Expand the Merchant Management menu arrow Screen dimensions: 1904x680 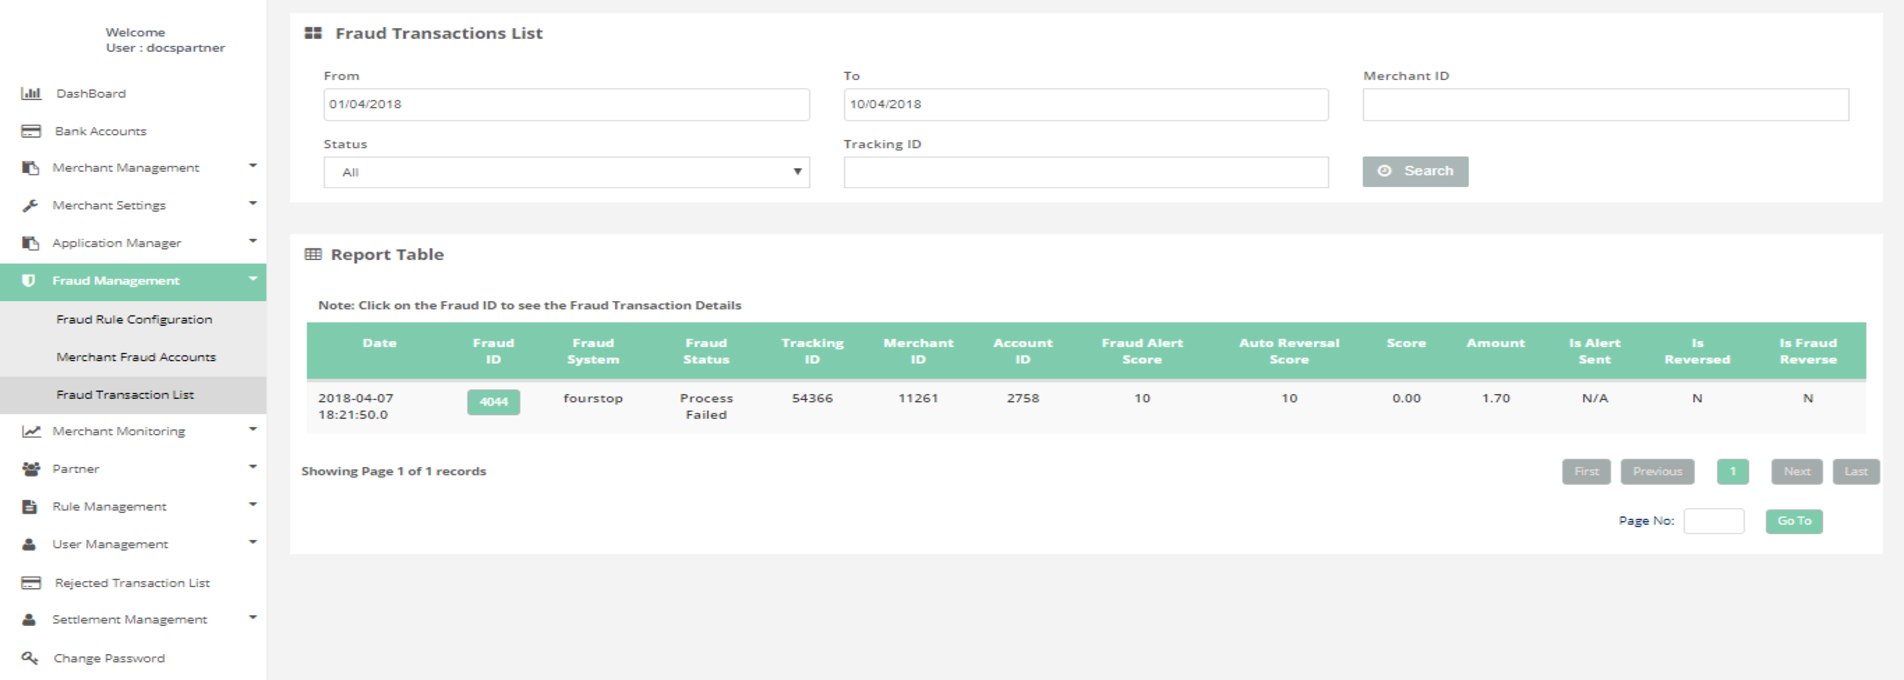point(253,166)
